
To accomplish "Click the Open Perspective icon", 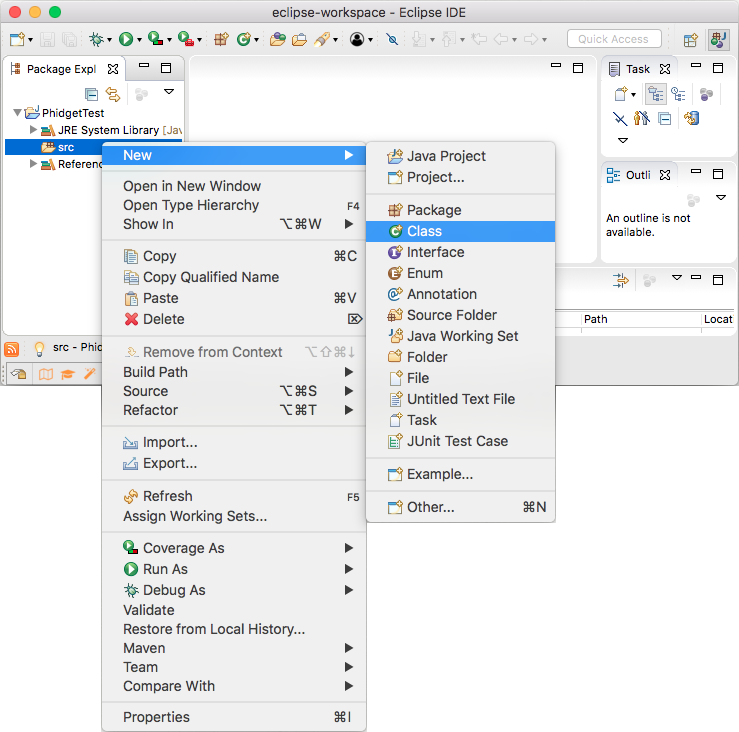I will [690, 39].
